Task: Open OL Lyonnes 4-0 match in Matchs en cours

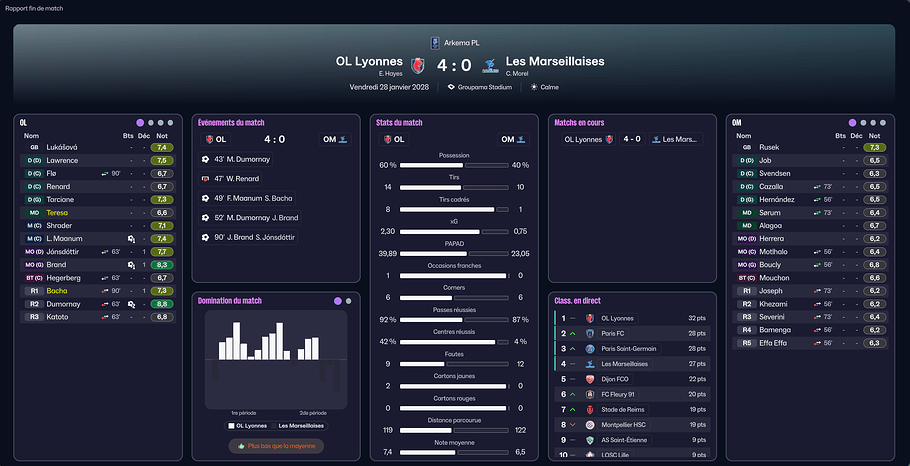Action: point(632,140)
